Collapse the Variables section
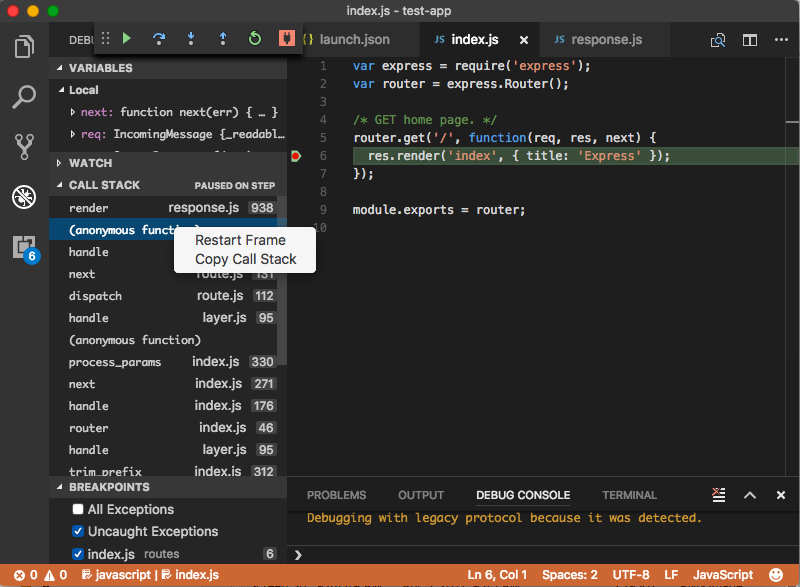This screenshot has height=587, width=800. (x=59, y=68)
